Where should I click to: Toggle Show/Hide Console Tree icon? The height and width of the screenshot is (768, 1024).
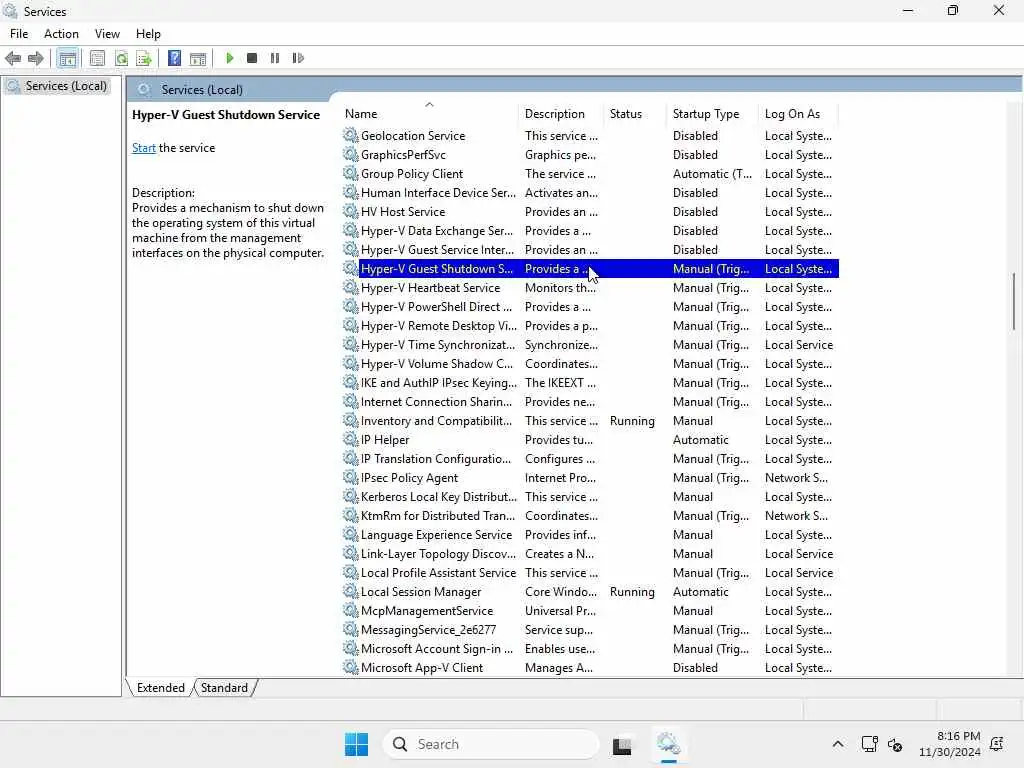coord(67,58)
